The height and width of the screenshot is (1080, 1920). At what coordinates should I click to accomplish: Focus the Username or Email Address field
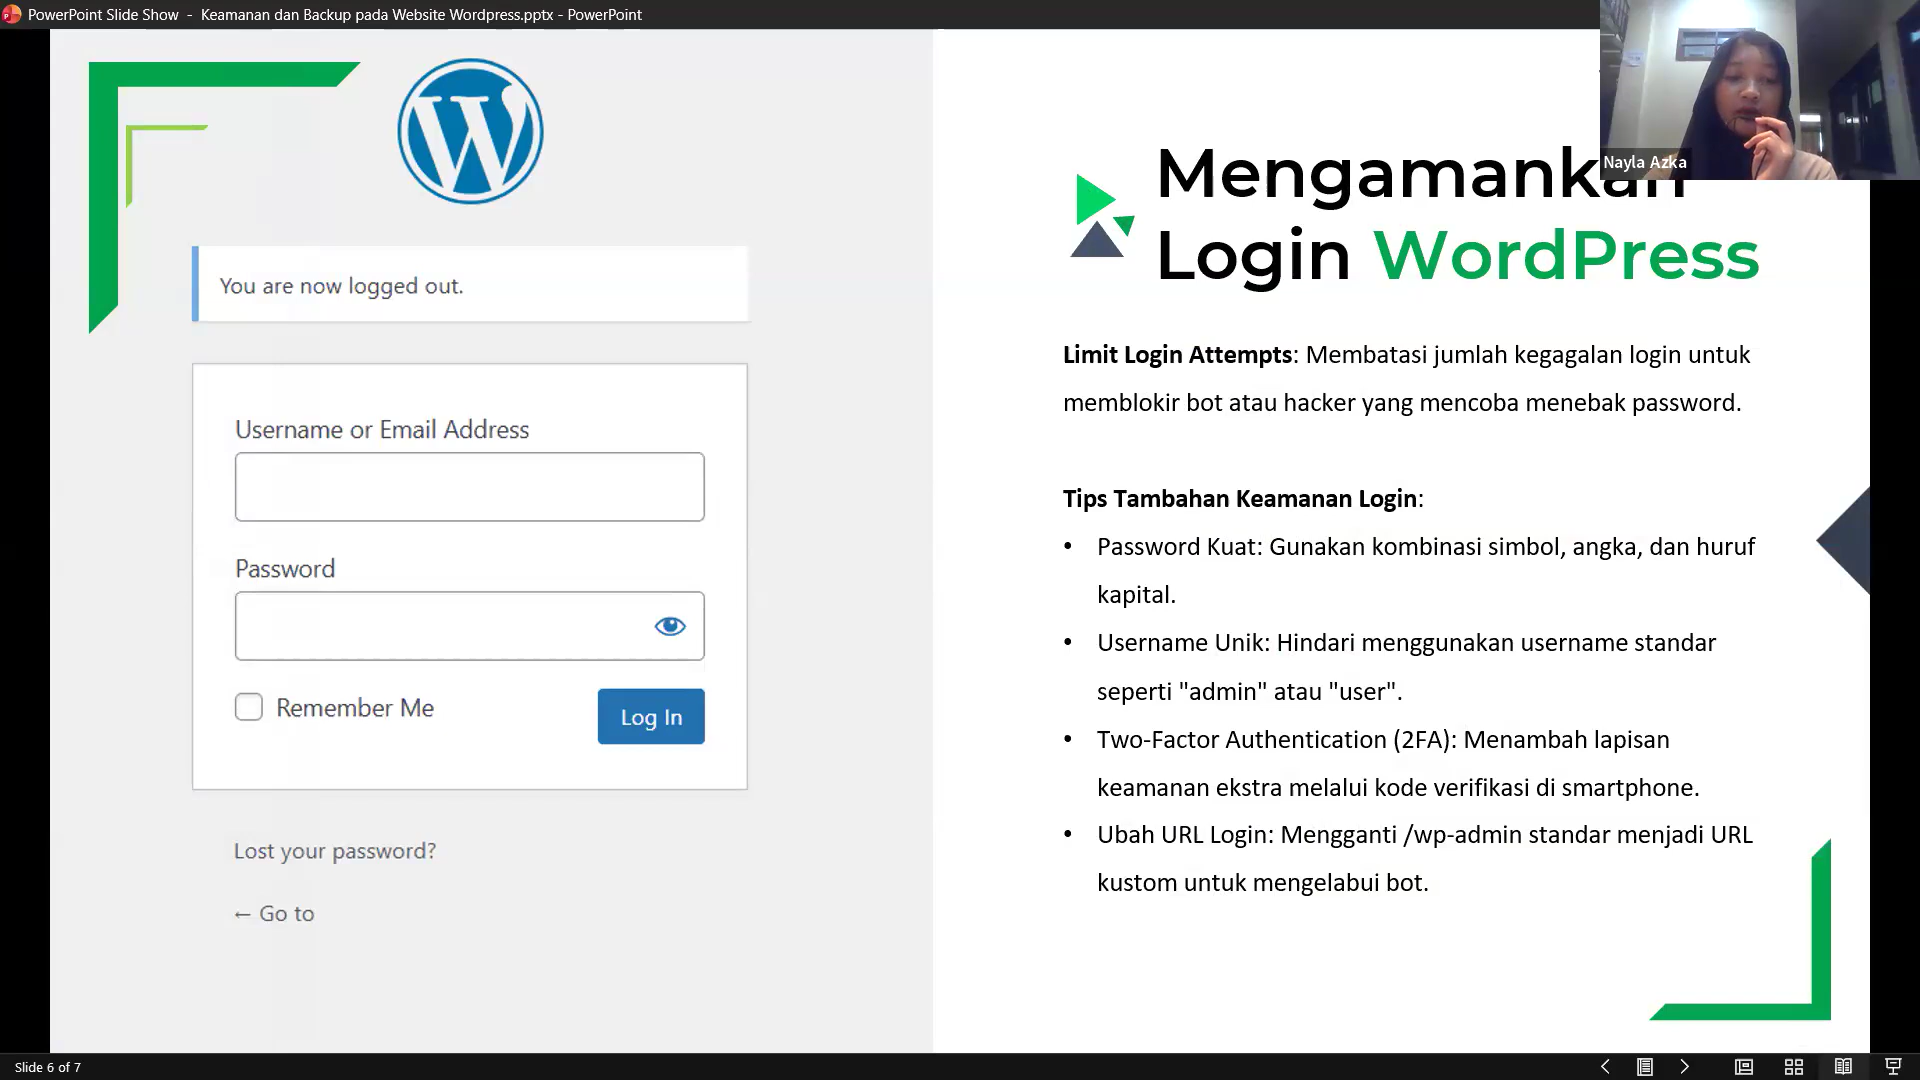click(x=469, y=487)
